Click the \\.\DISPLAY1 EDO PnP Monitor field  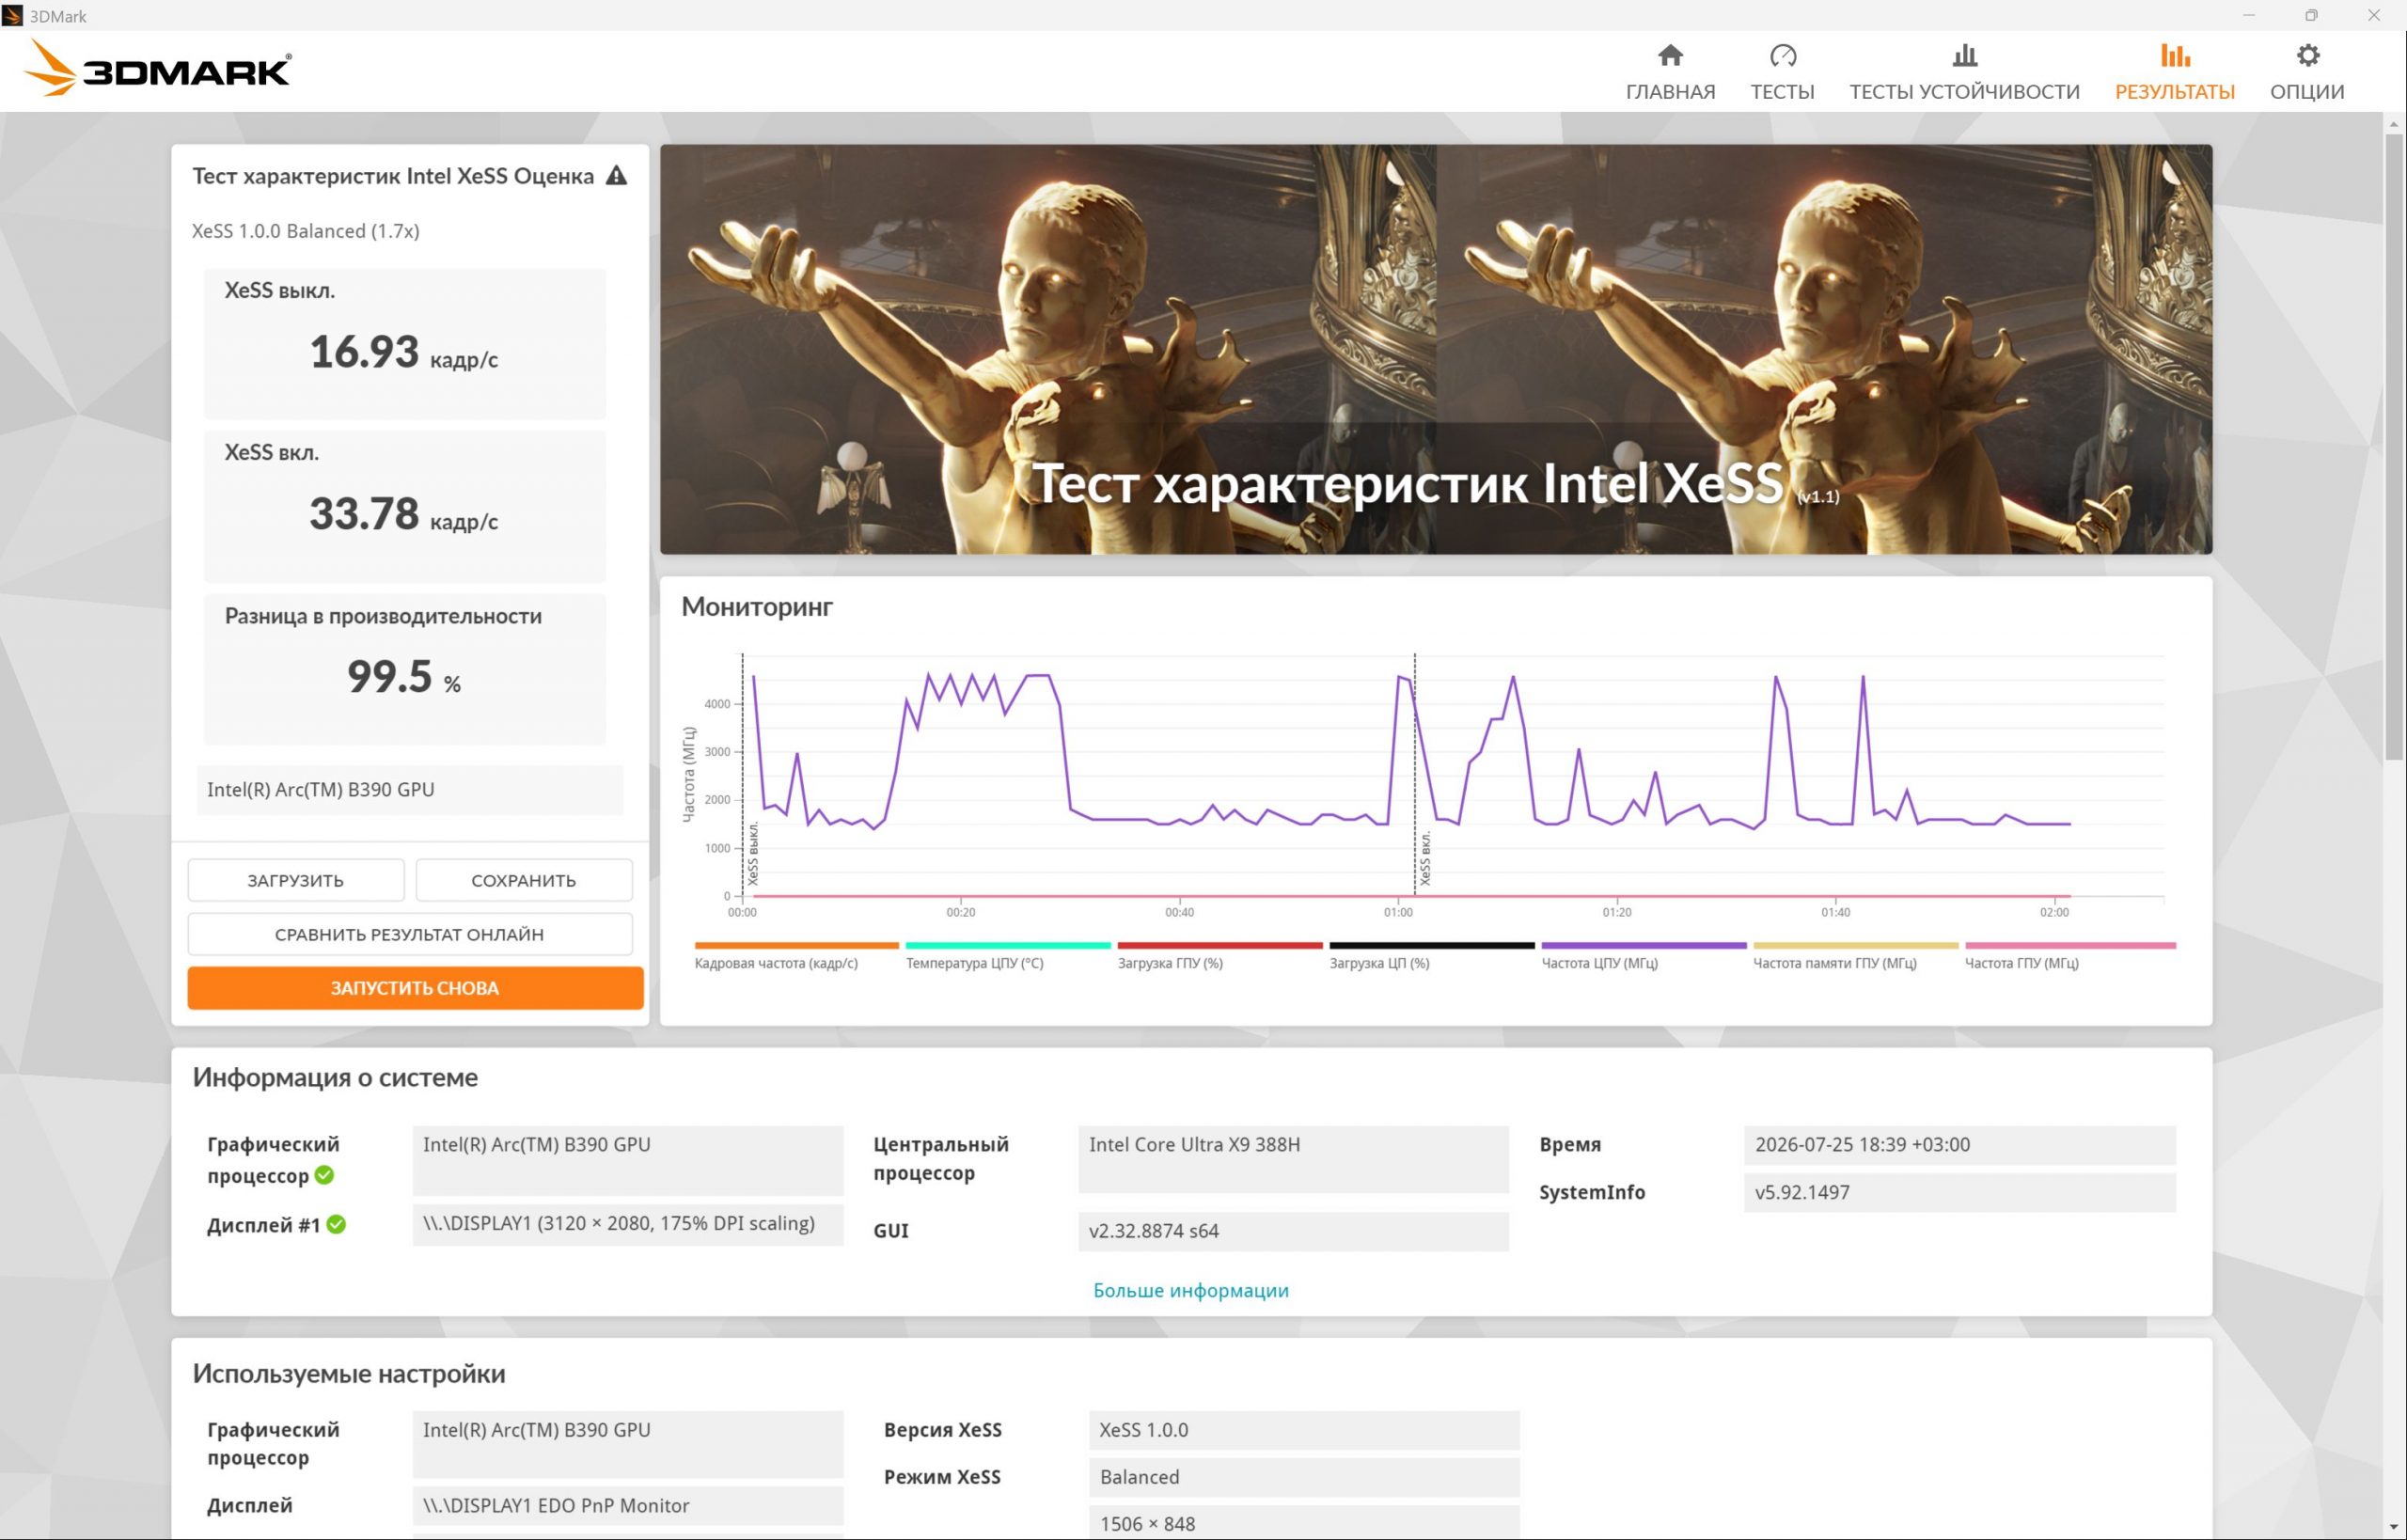tap(628, 1505)
